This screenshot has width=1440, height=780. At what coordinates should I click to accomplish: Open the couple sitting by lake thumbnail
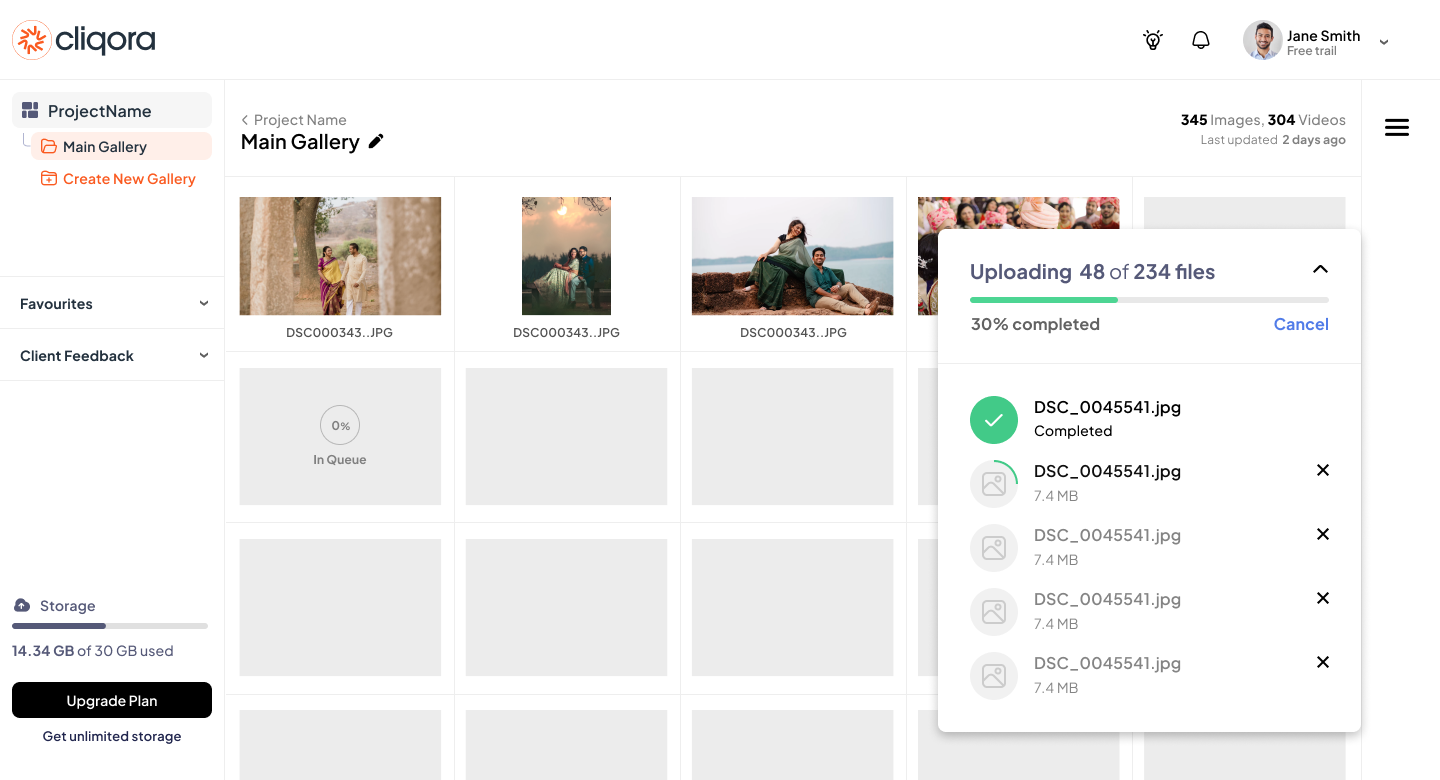792,256
